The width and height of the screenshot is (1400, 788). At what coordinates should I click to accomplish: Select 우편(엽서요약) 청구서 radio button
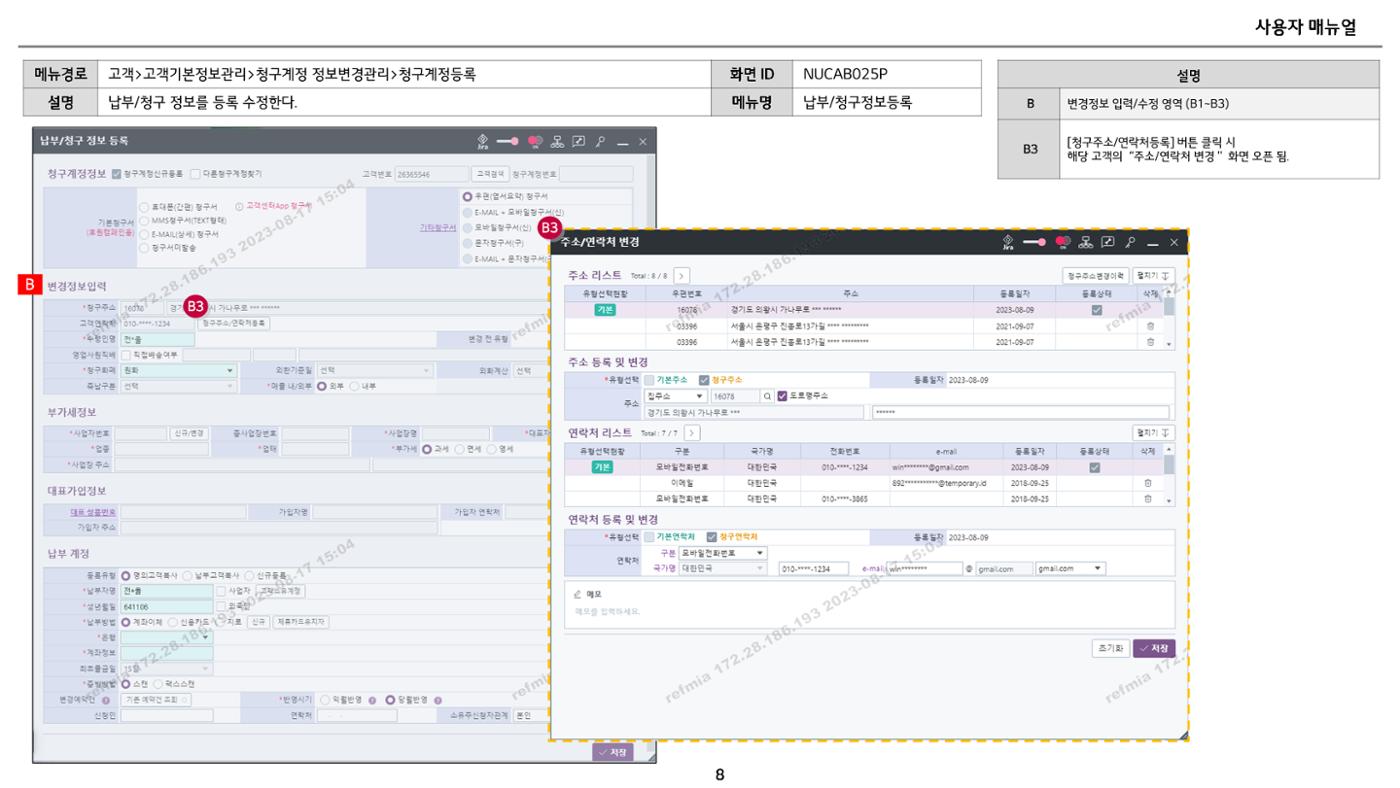point(466,196)
